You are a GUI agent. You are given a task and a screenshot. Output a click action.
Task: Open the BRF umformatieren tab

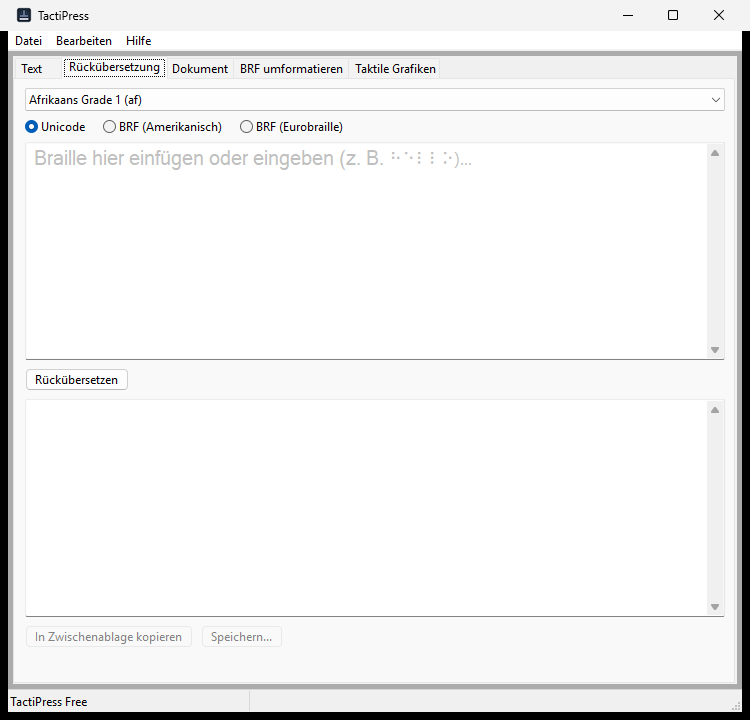291,69
